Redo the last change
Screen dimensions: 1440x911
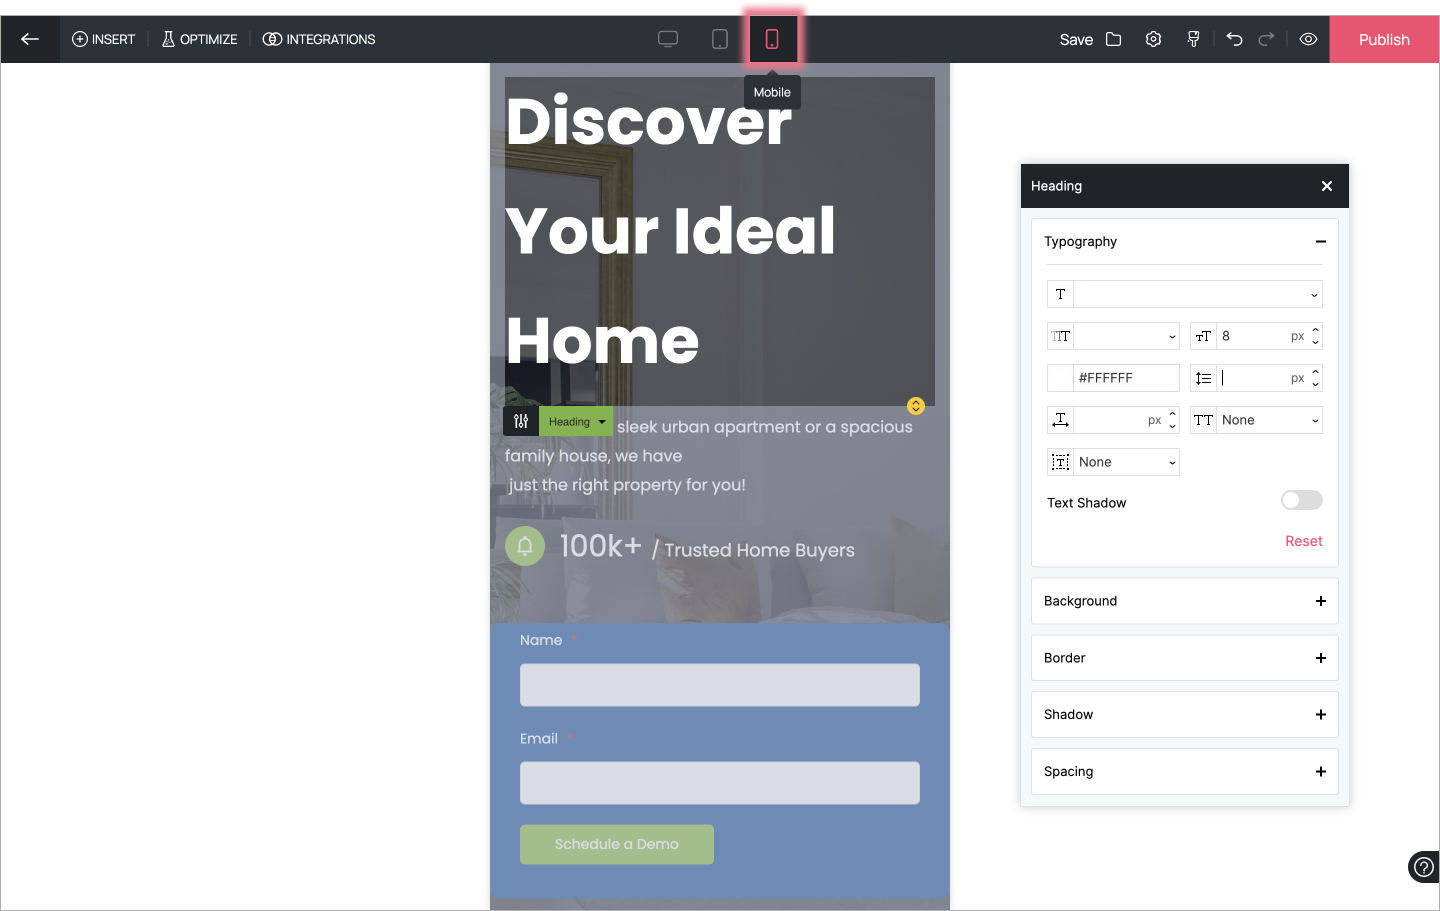[1266, 39]
